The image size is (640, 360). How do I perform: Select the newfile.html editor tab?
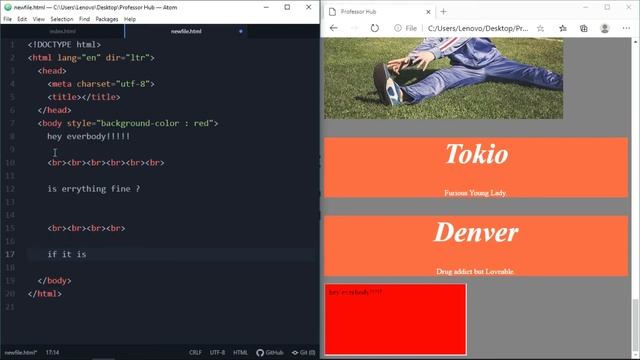pos(186,31)
